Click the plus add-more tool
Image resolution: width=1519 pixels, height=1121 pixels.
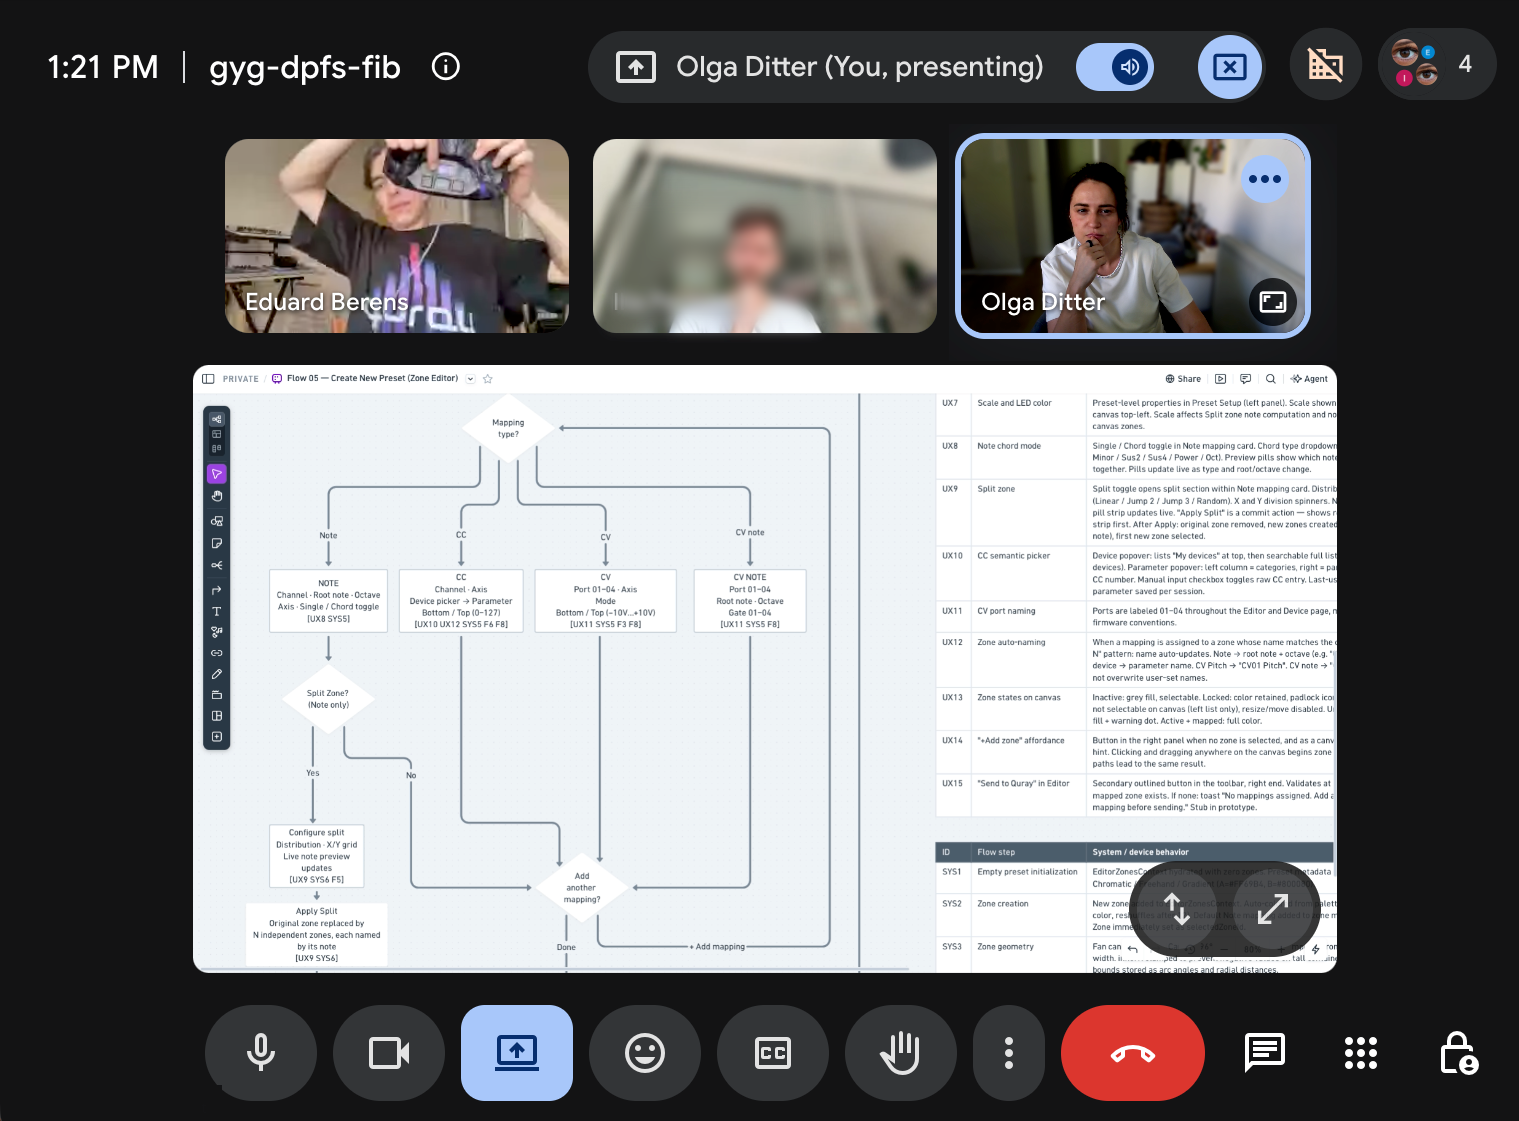217,737
